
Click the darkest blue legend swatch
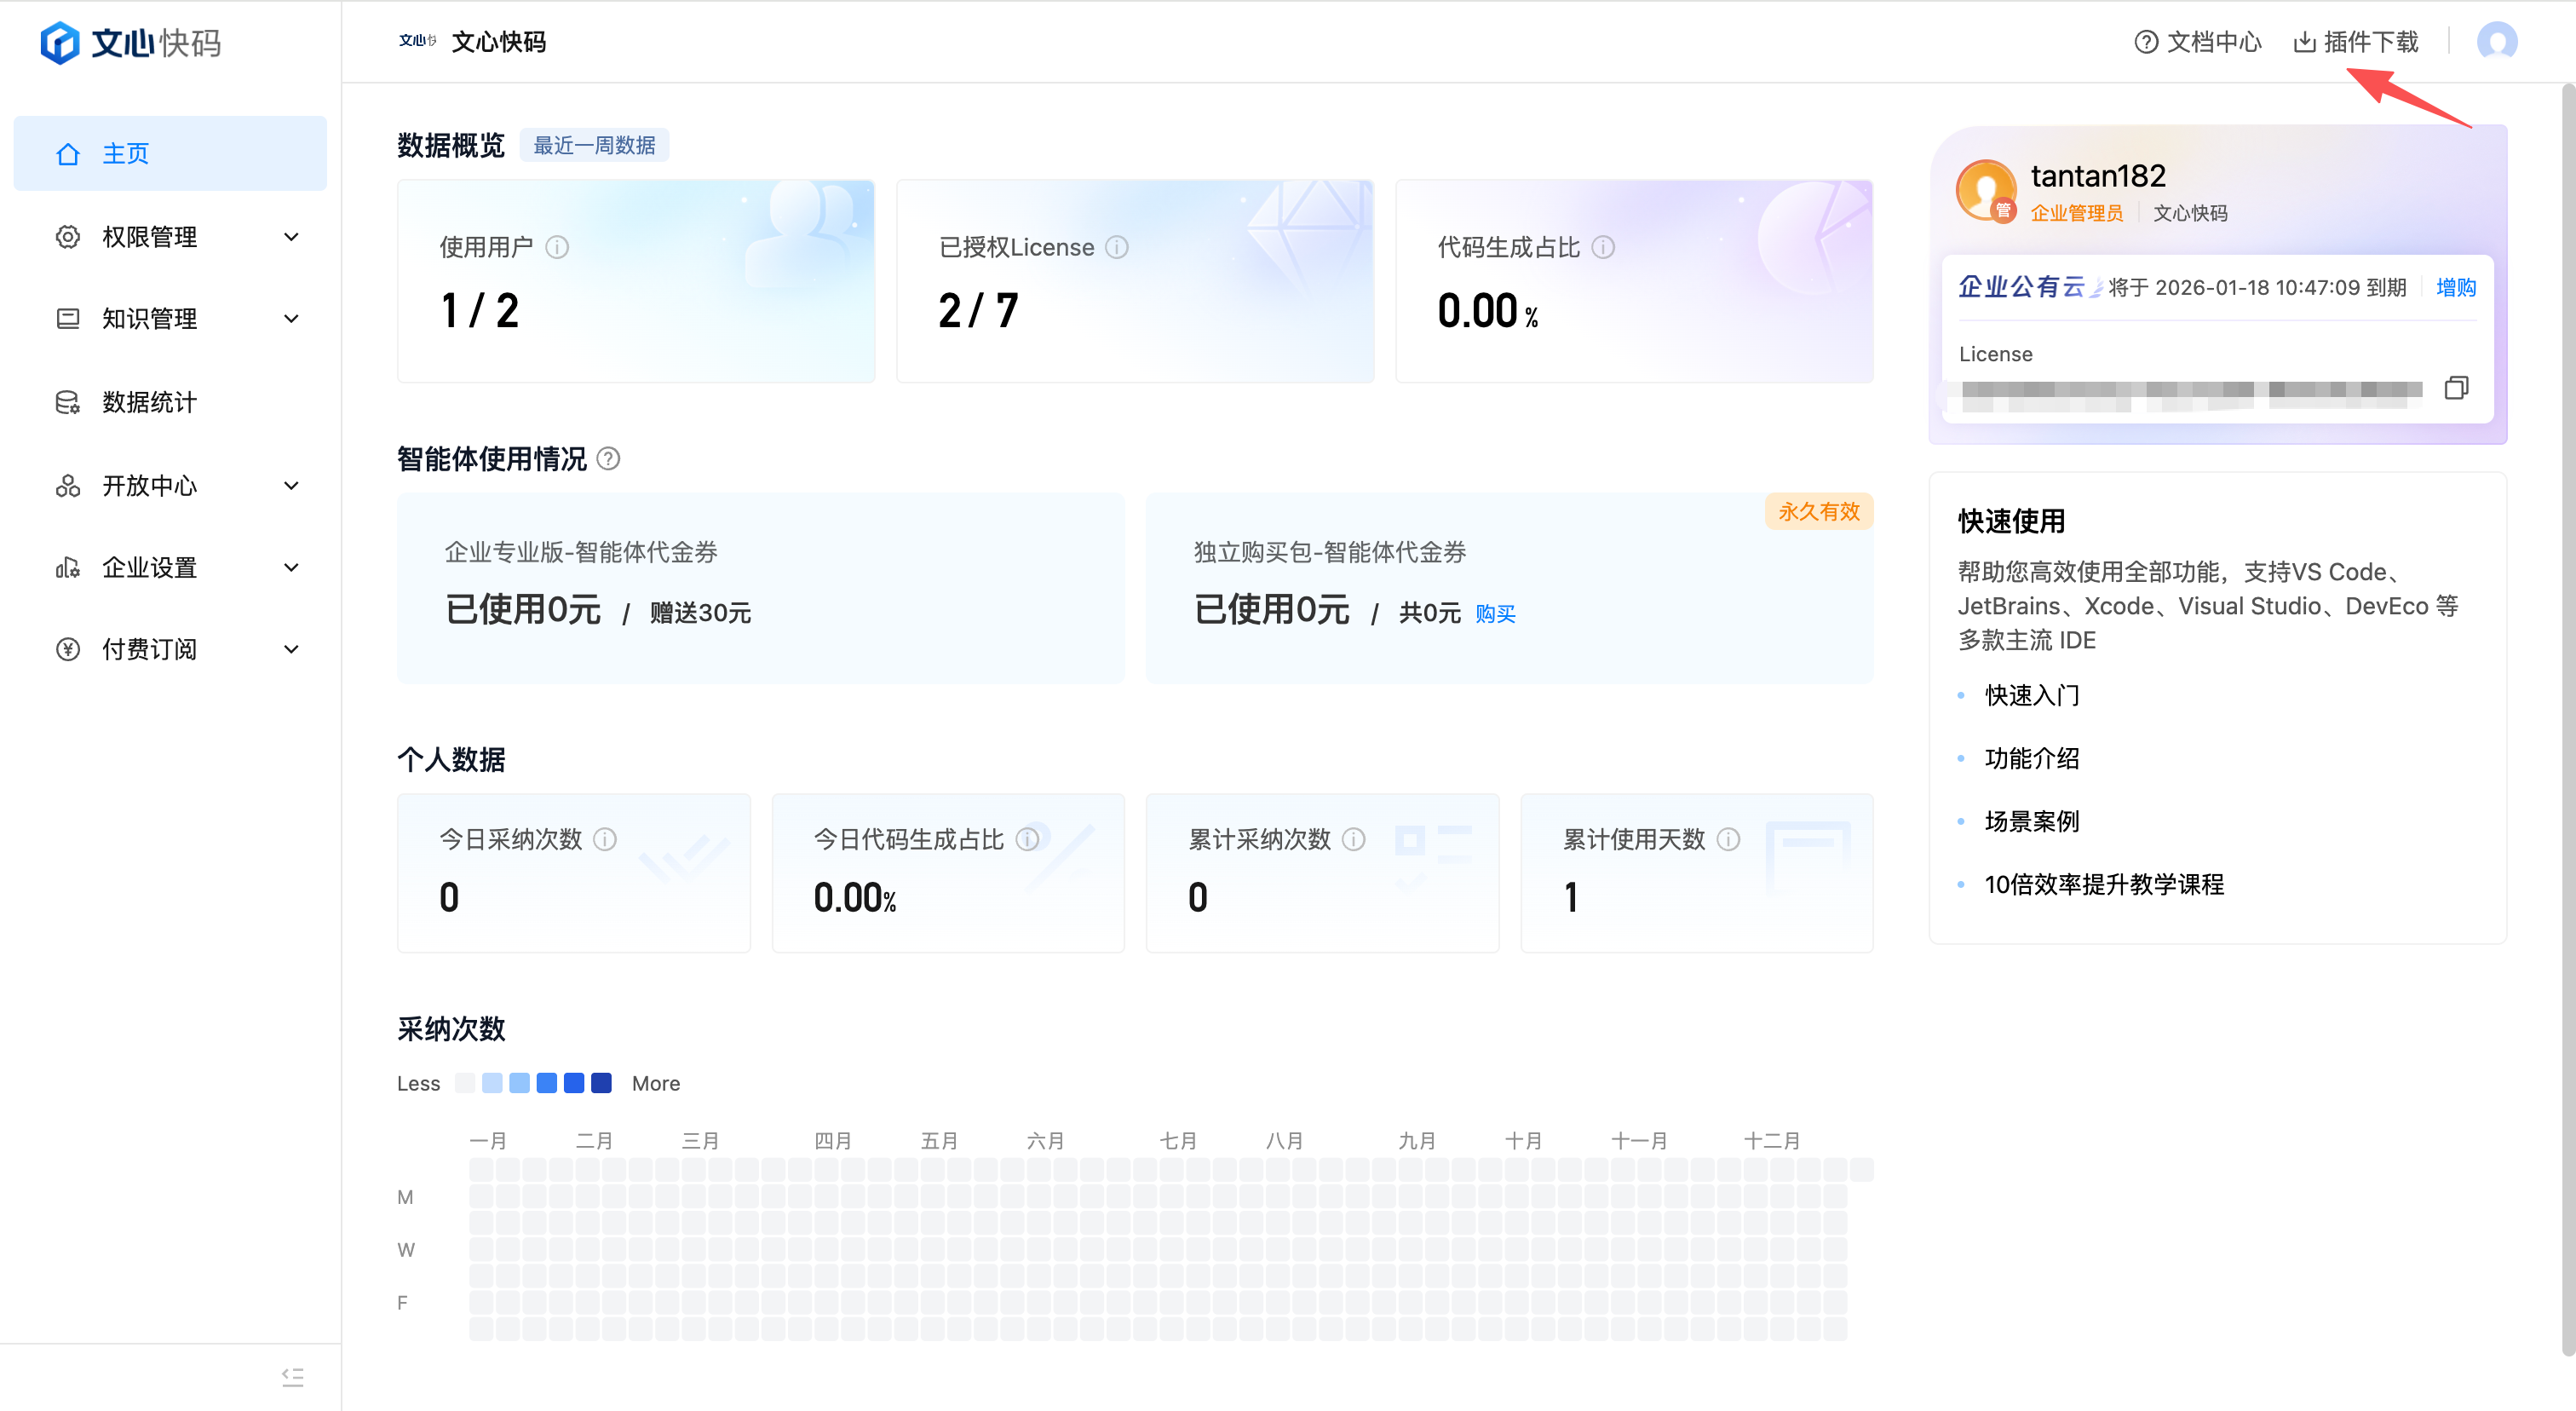coord(601,1083)
